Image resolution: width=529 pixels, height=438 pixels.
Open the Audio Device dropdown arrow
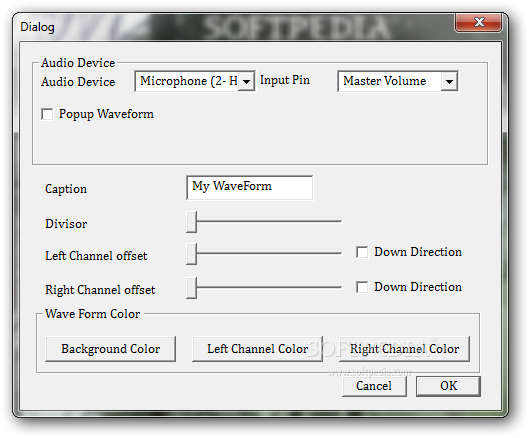point(246,81)
